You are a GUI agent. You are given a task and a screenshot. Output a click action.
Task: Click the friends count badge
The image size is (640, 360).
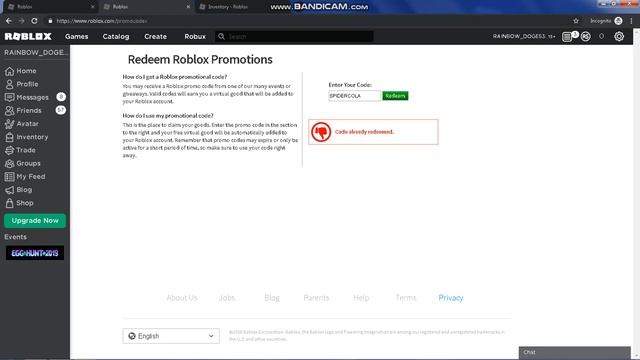click(x=60, y=110)
